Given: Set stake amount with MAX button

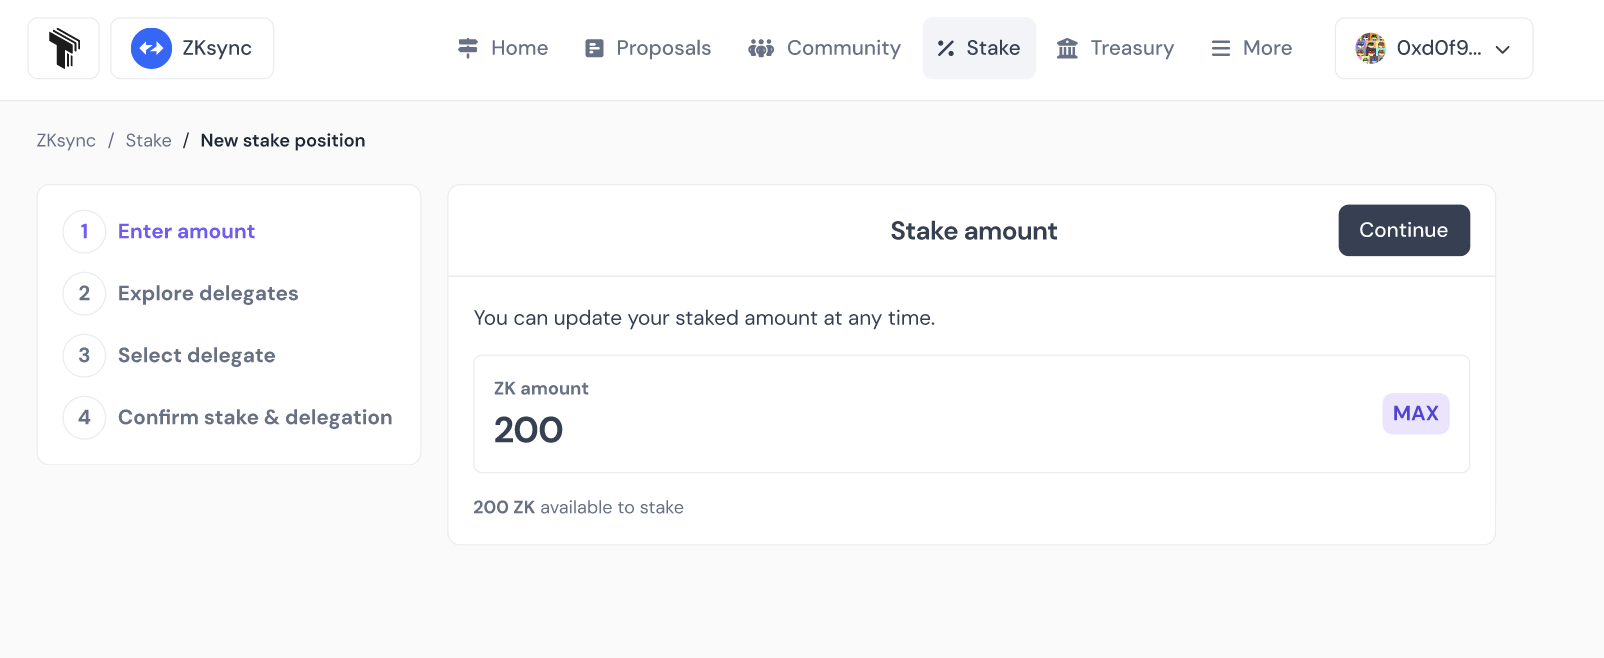Looking at the screenshot, I should point(1415,414).
